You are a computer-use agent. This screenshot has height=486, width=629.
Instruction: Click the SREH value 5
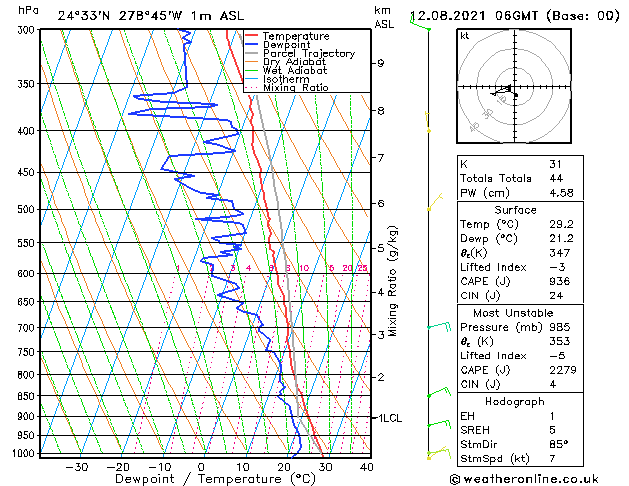pyautogui.click(x=552, y=430)
